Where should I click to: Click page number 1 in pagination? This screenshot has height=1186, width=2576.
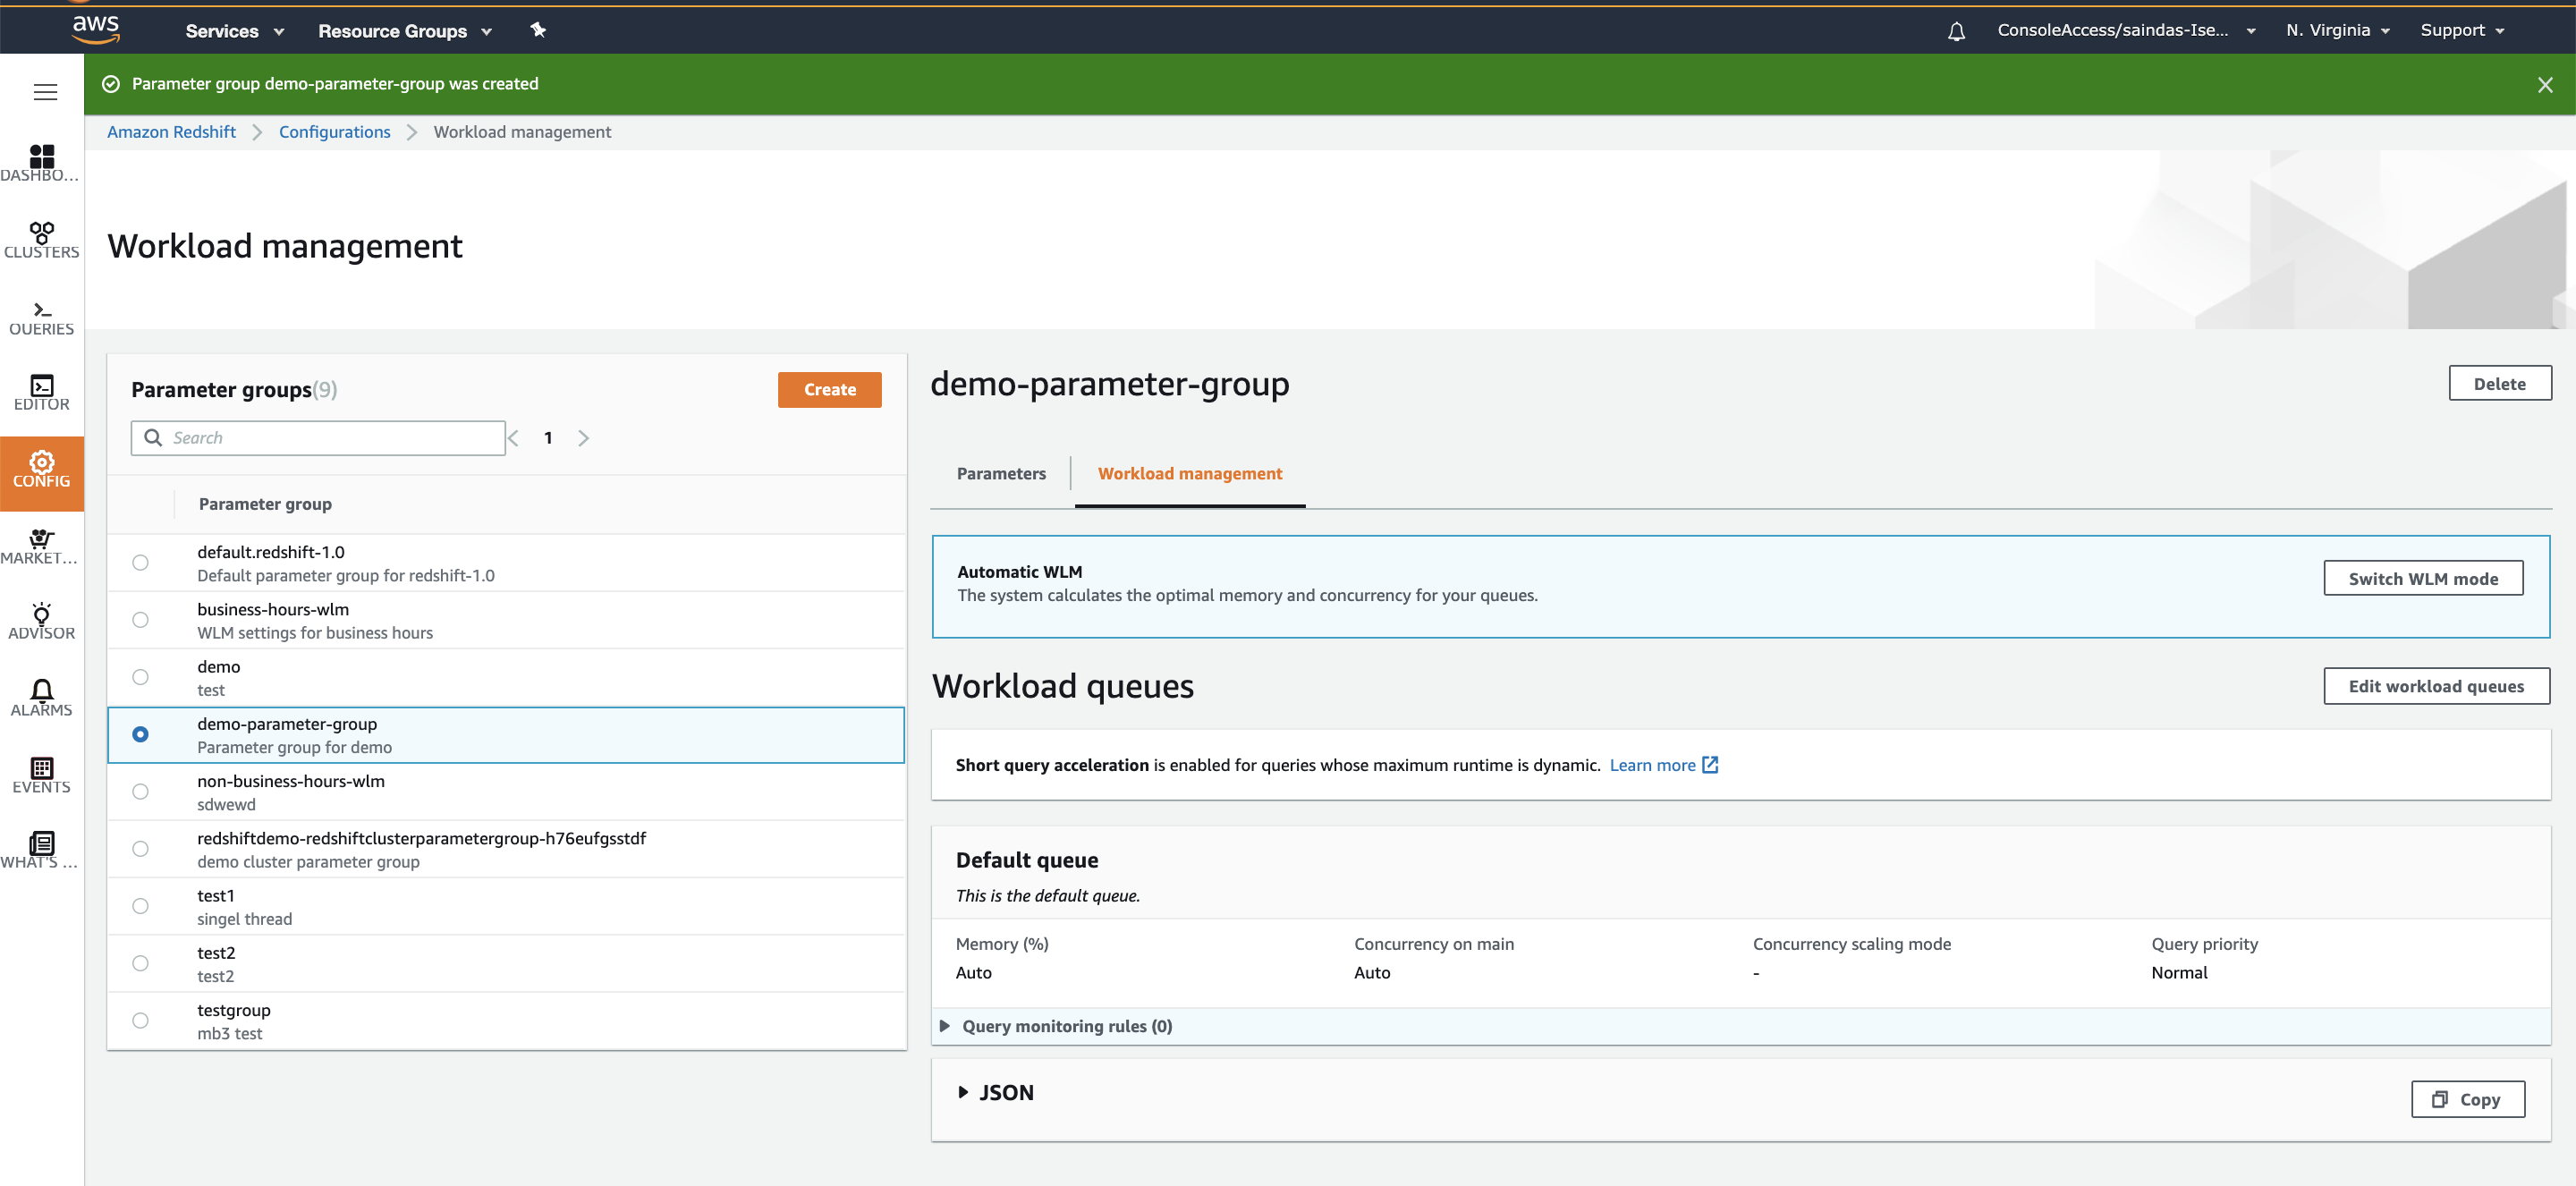548,438
